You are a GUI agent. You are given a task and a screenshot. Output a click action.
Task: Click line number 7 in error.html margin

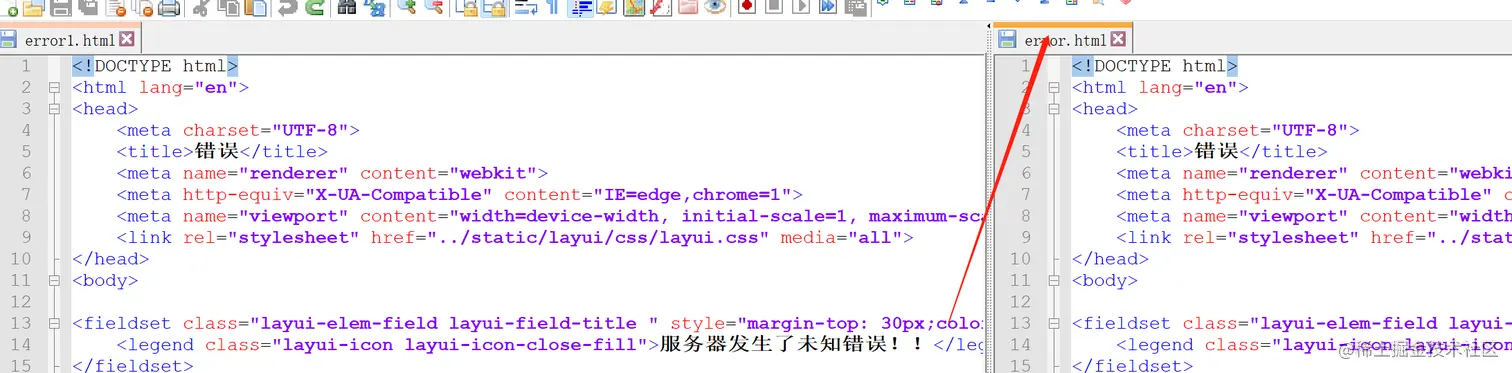coord(1025,195)
